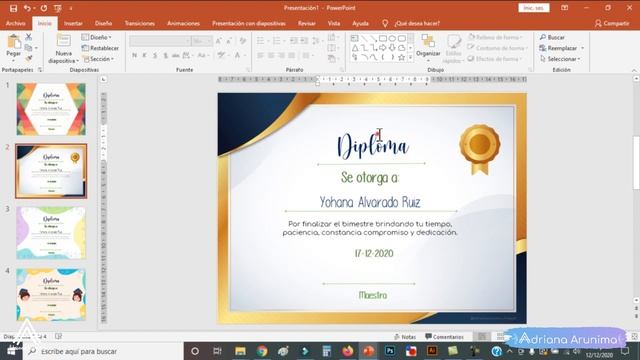Undo the last action in PowerPoint
640x360 pixels.
click(27, 8)
